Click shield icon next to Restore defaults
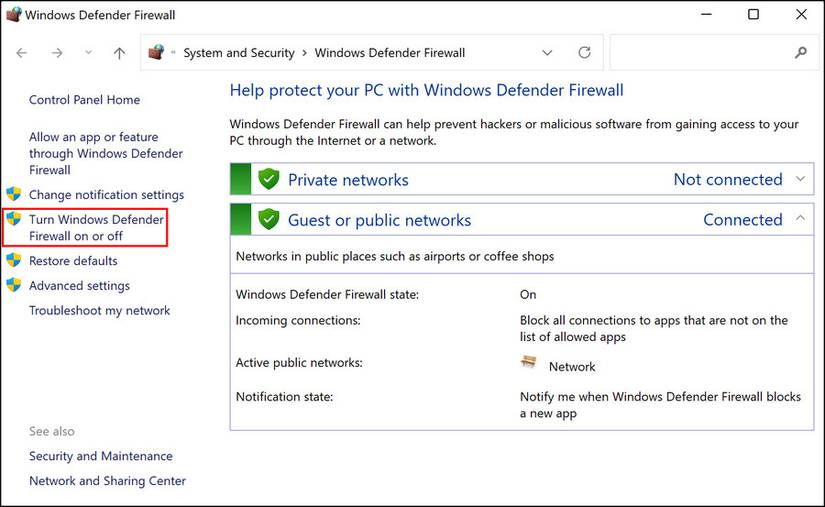Image resolution: width=825 pixels, height=507 pixels. coord(14,261)
